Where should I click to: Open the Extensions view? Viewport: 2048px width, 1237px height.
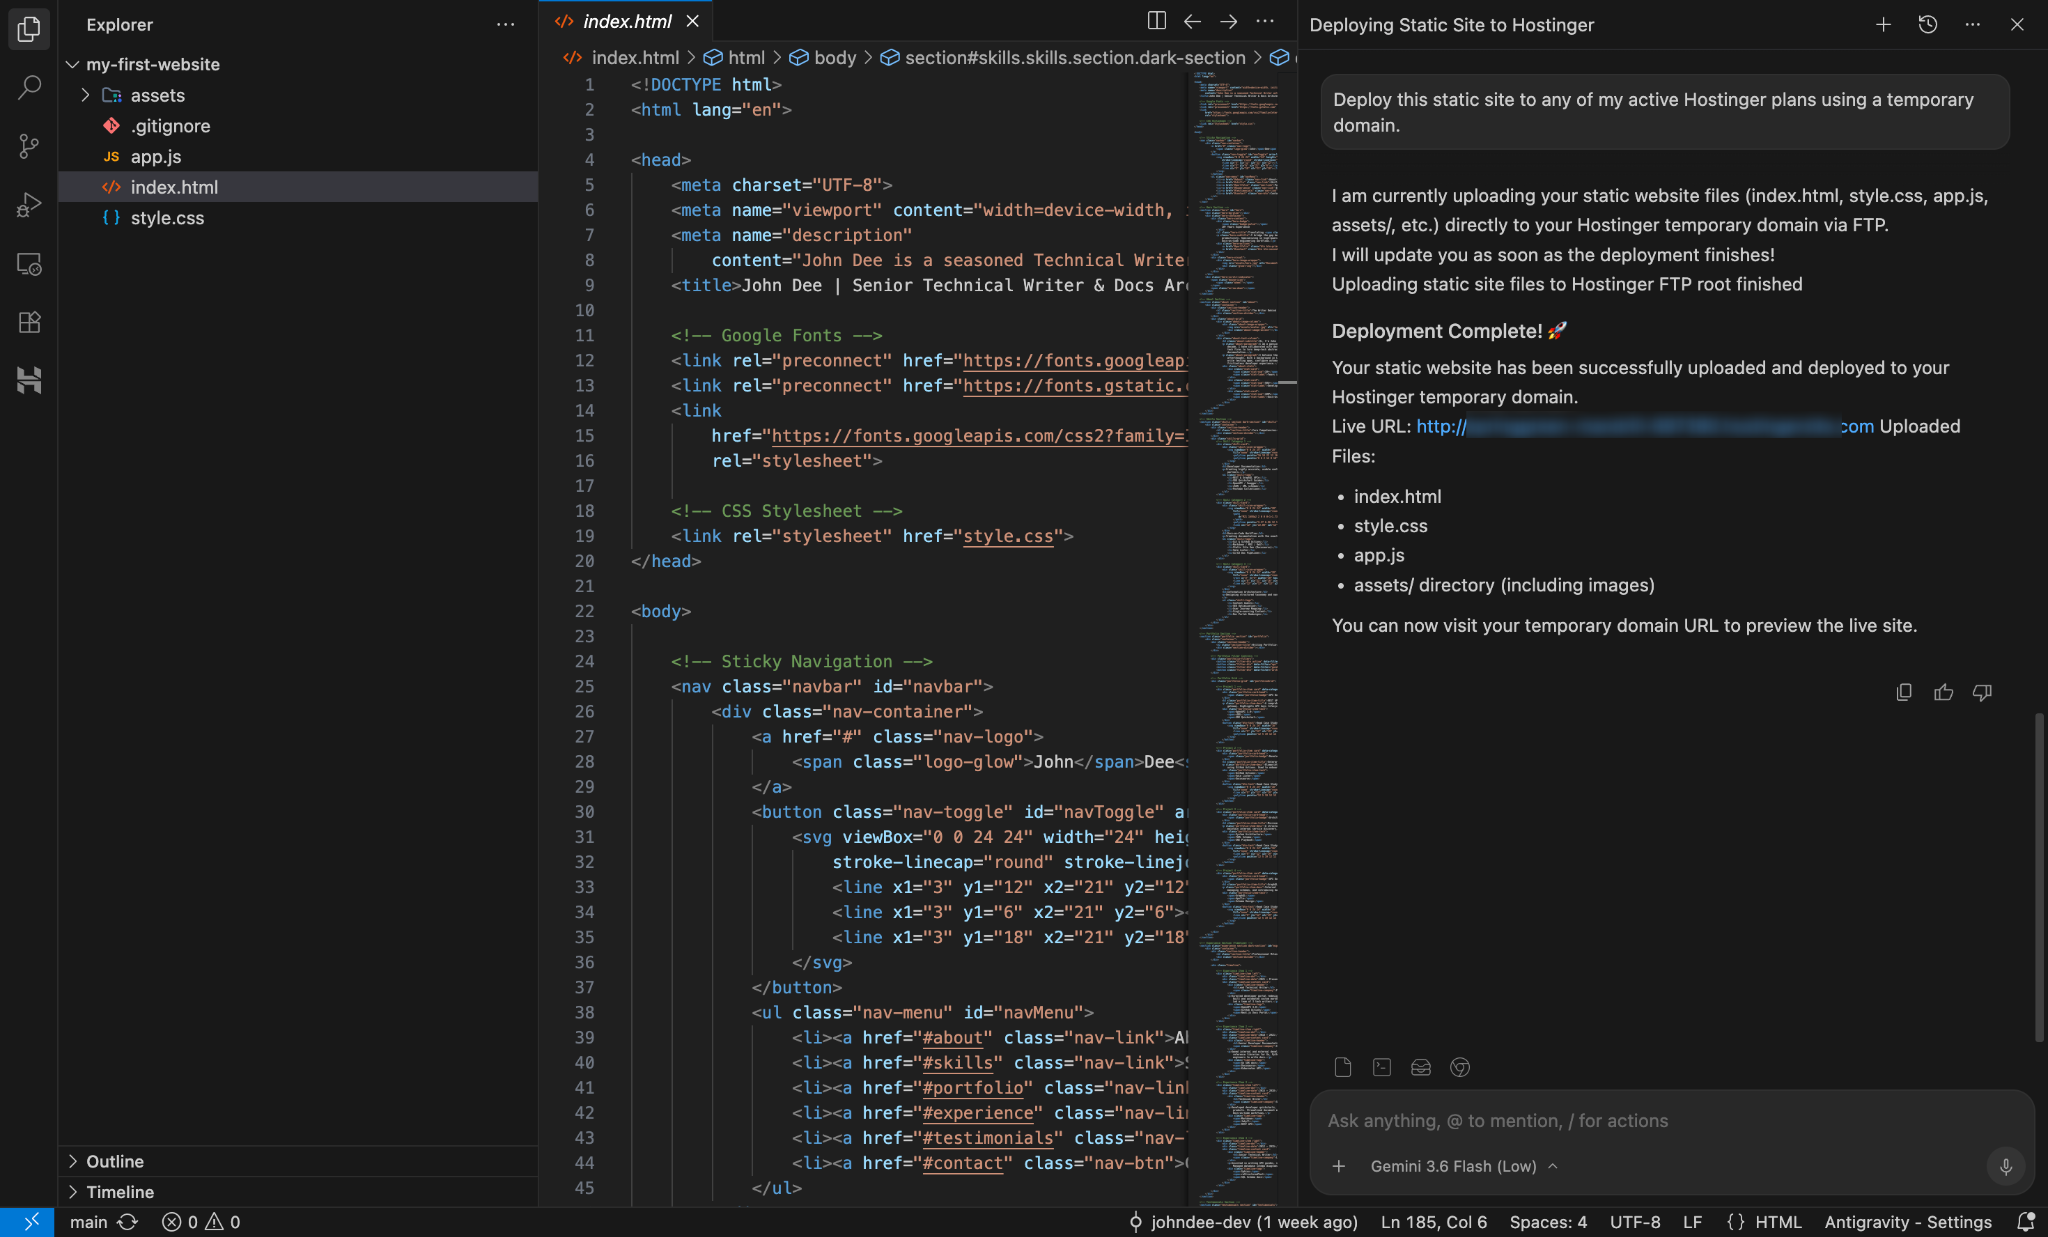point(29,322)
